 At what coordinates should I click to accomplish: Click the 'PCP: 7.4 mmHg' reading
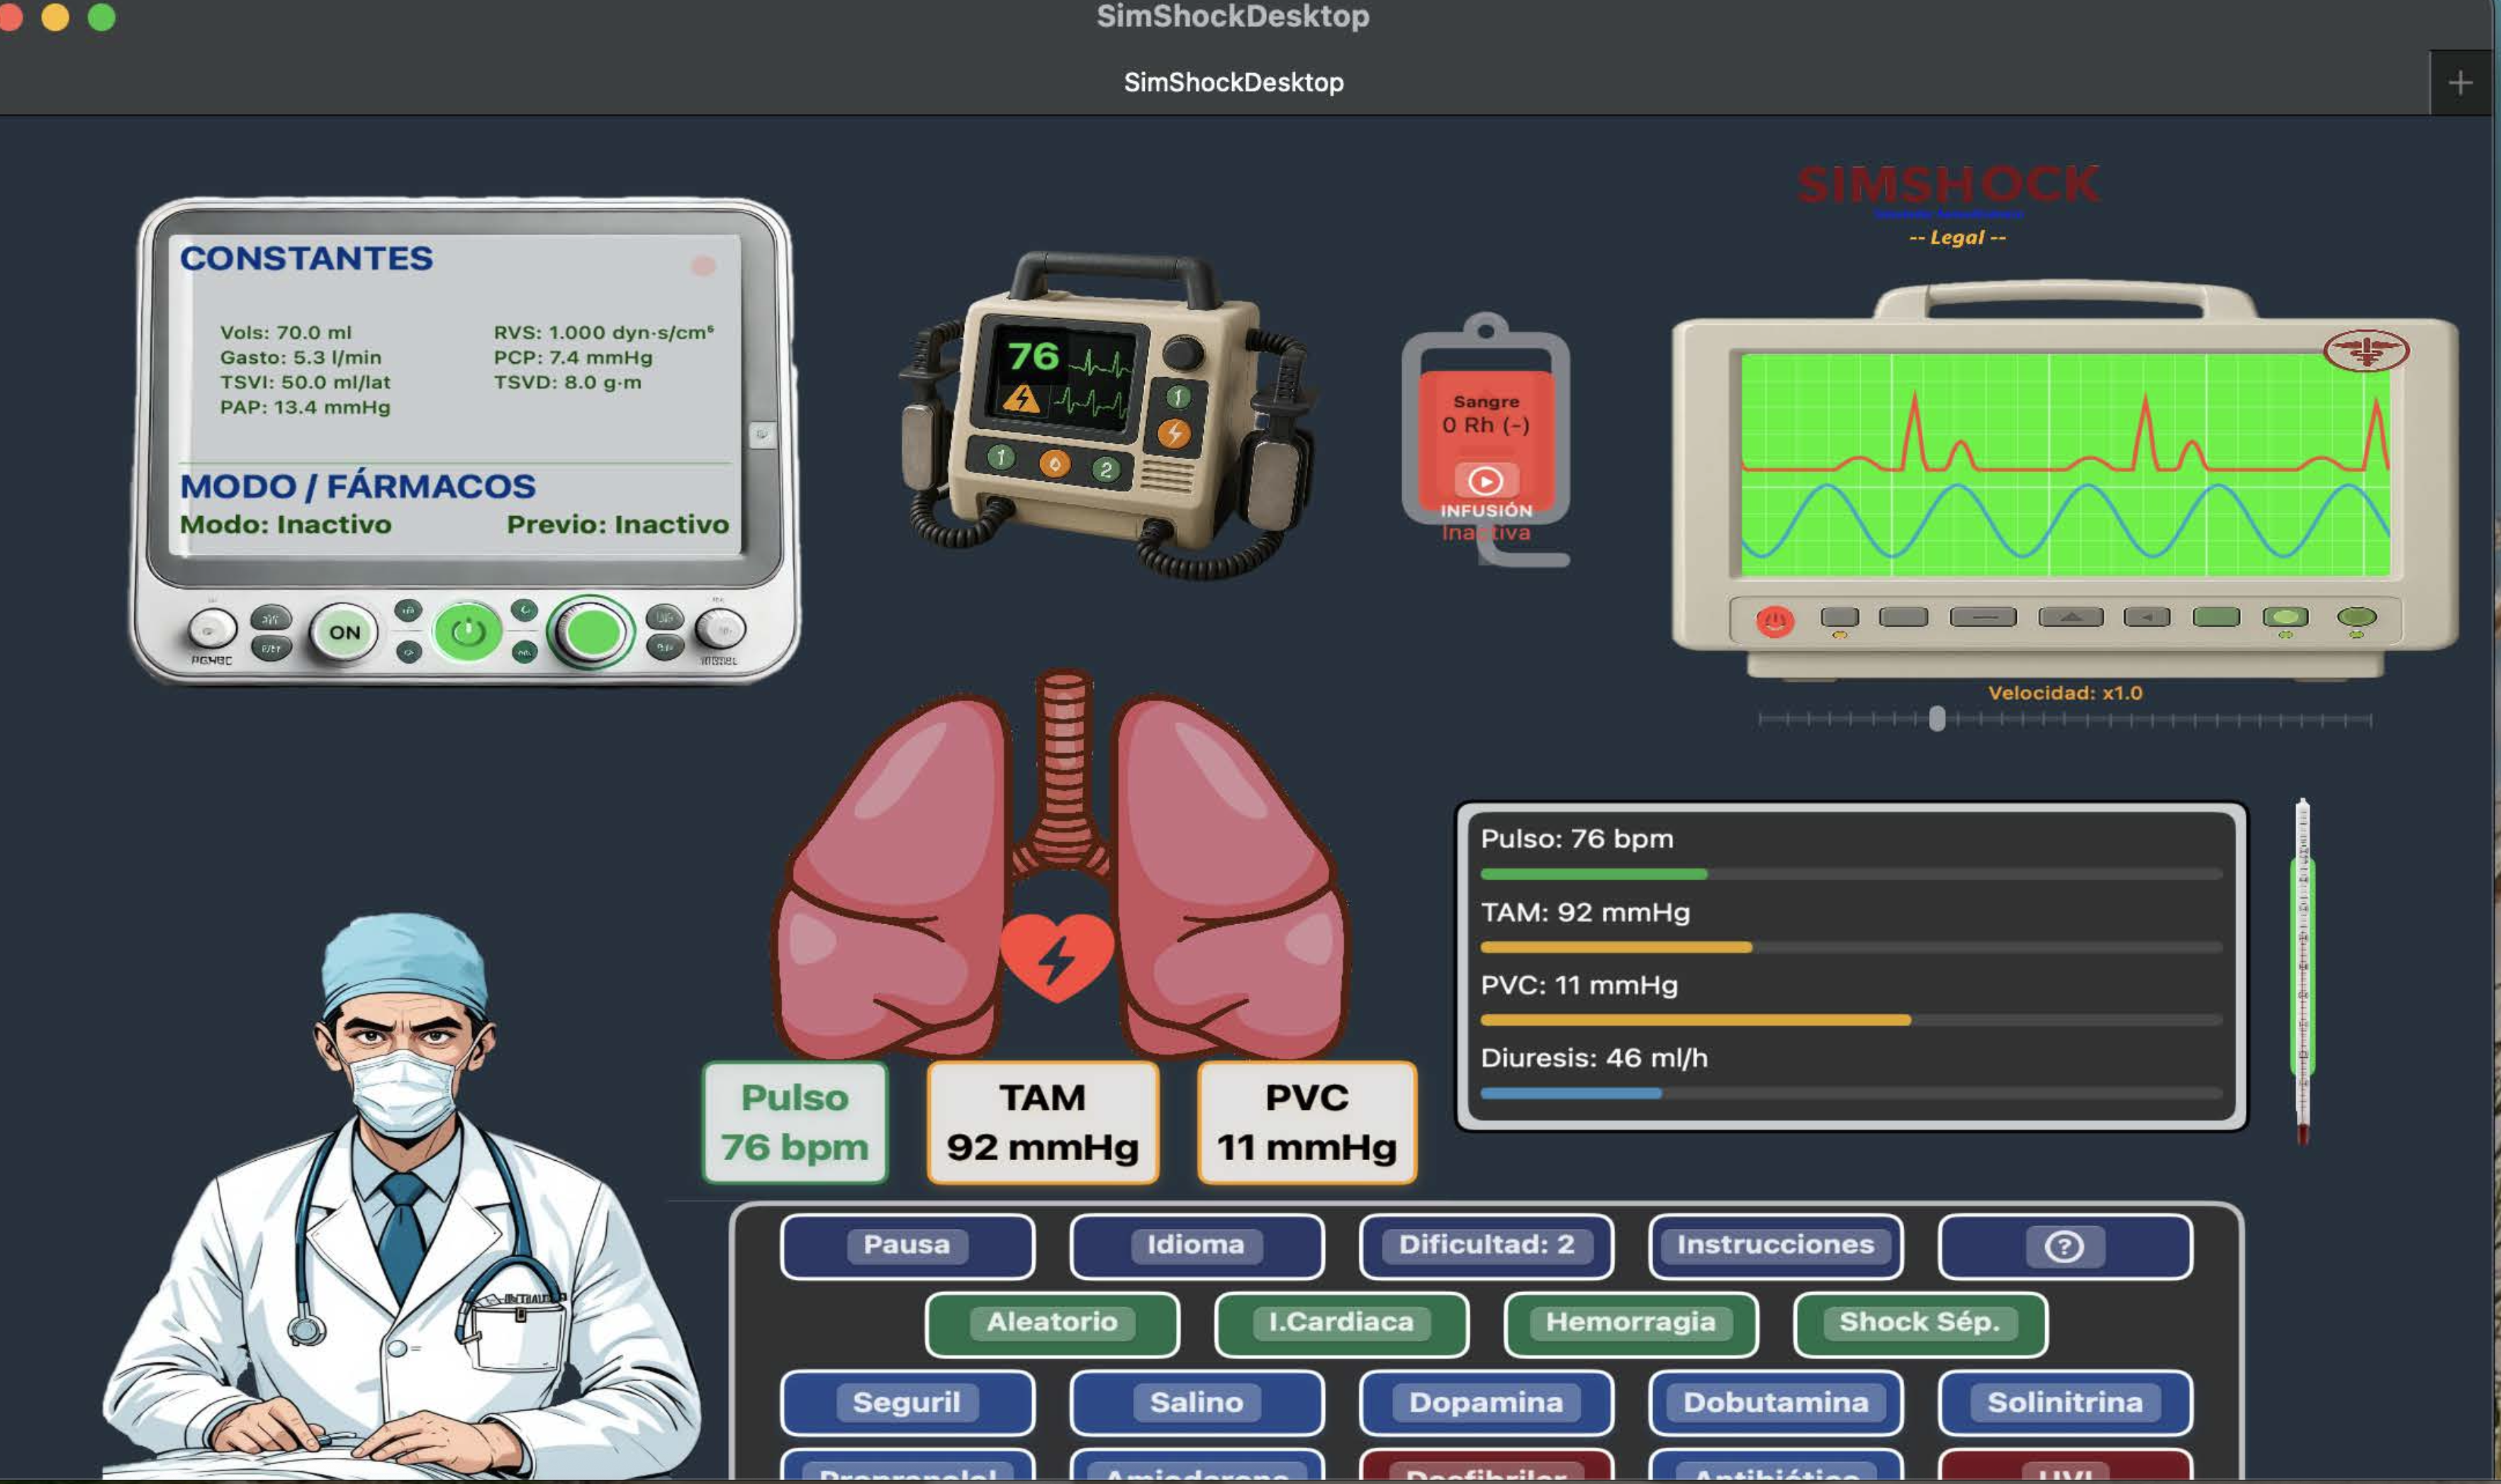tap(572, 358)
